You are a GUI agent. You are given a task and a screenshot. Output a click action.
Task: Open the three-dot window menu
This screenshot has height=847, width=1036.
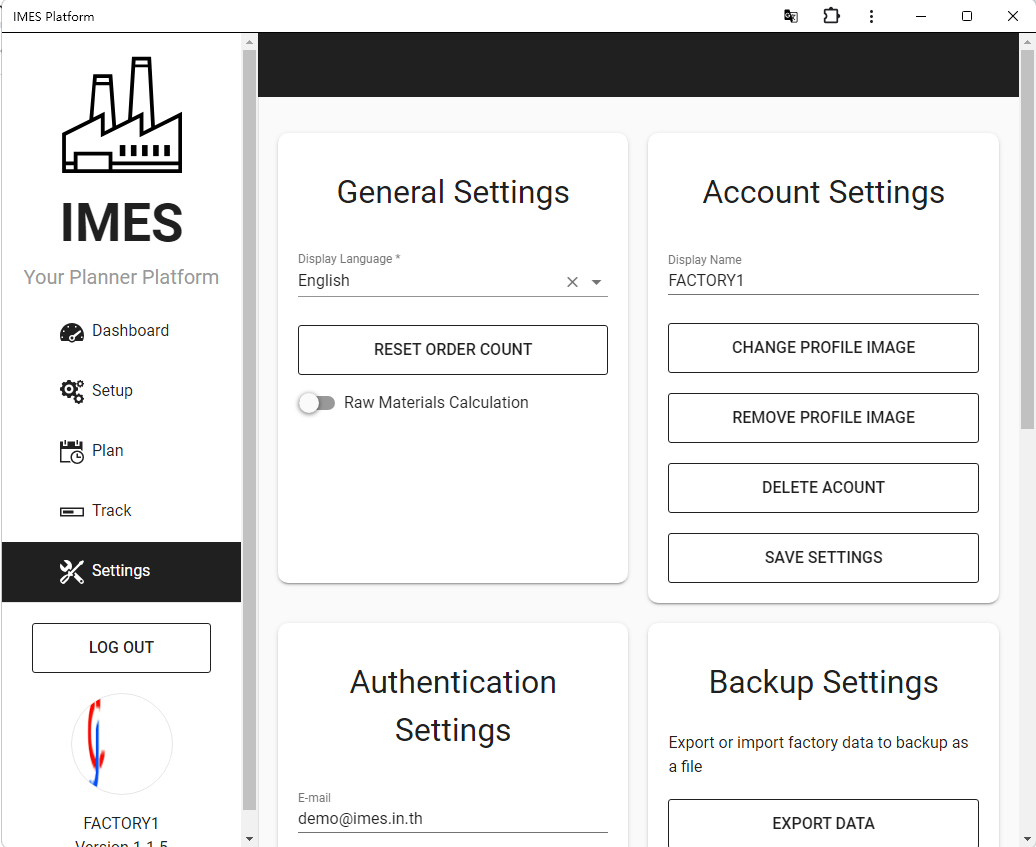pos(872,16)
